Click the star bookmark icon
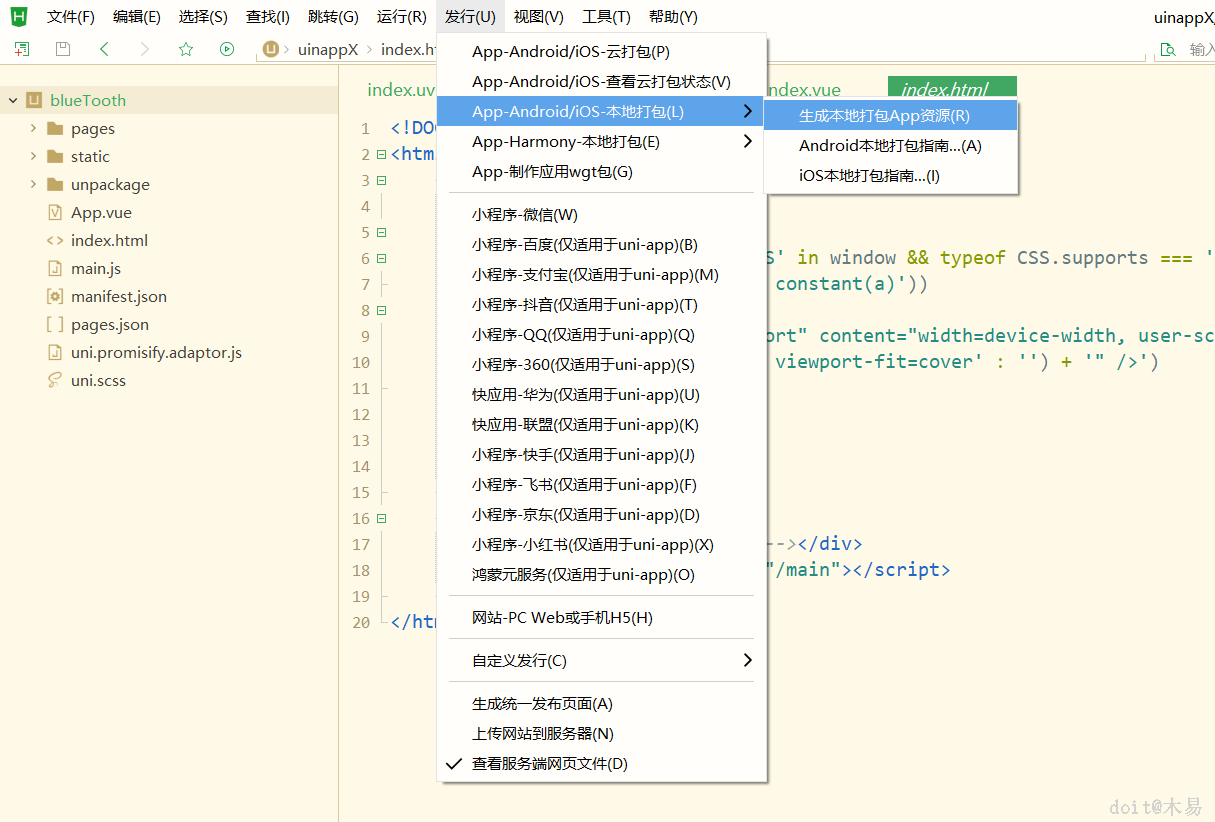Viewport: 1215px width, 822px height. click(186, 49)
